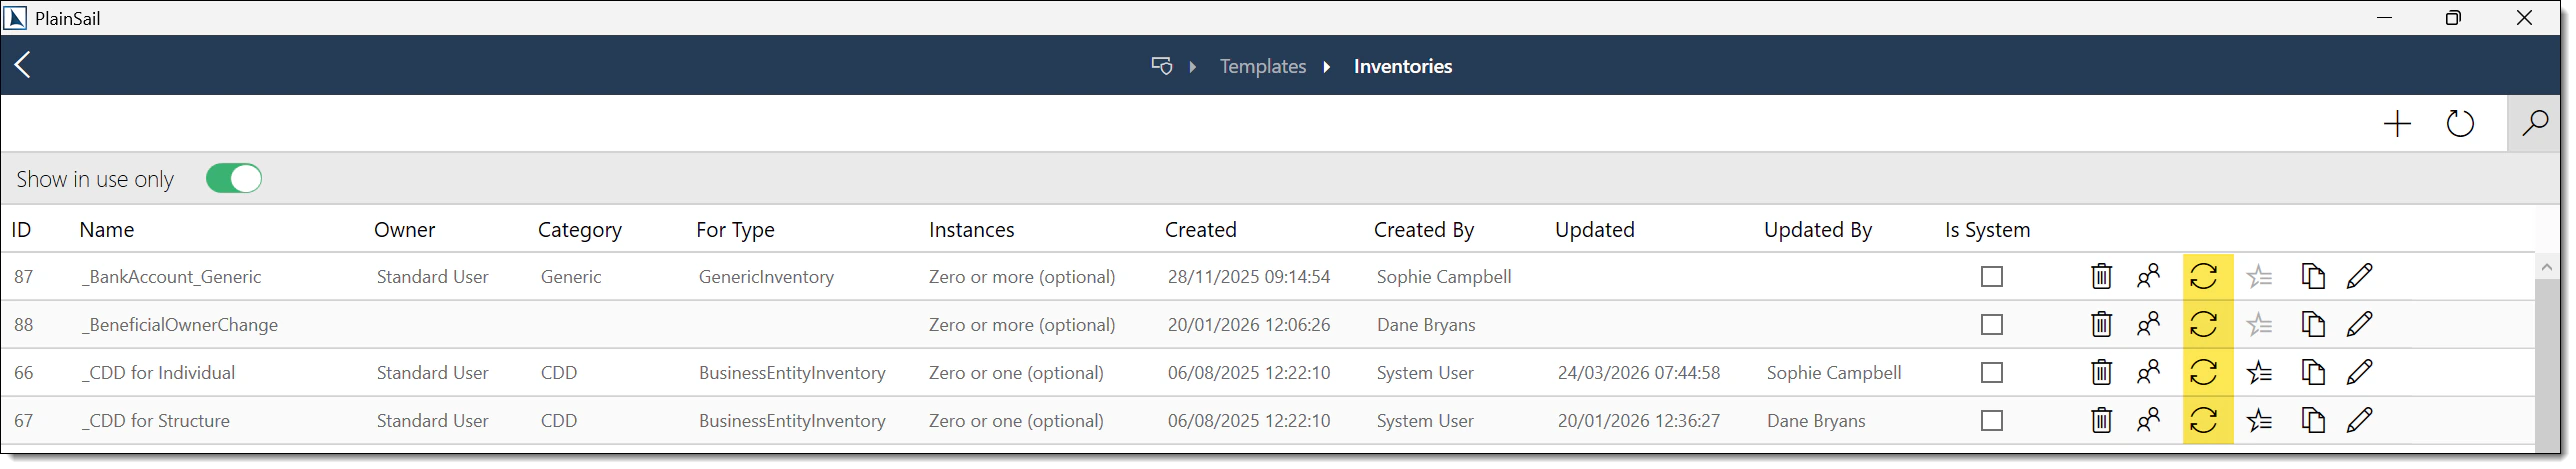Maximize the PlainSail window
This screenshot has height=469, width=2576.
click(x=2453, y=18)
